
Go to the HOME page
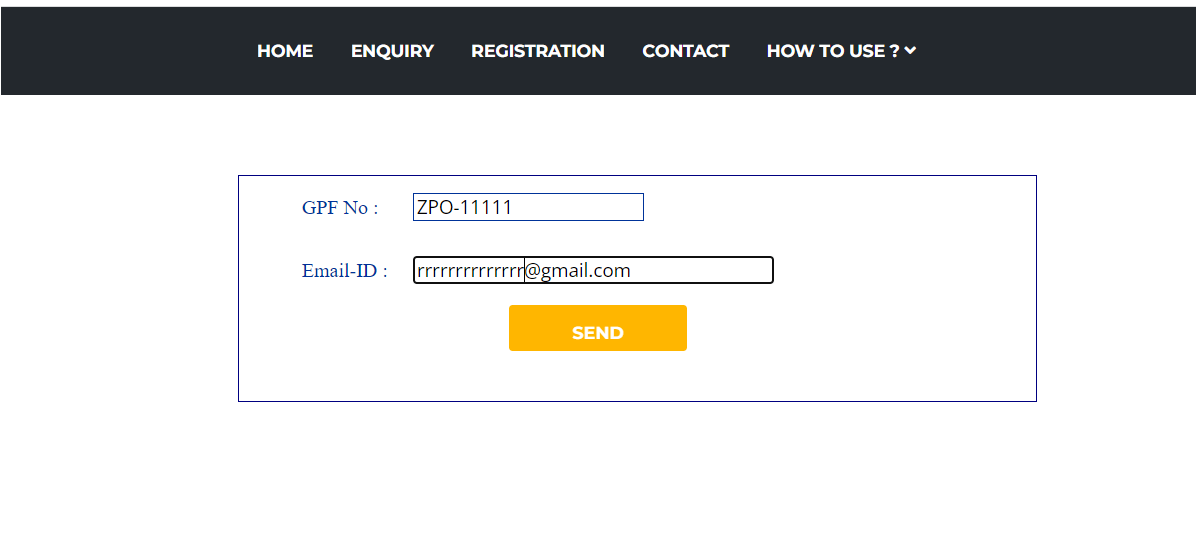click(x=285, y=51)
